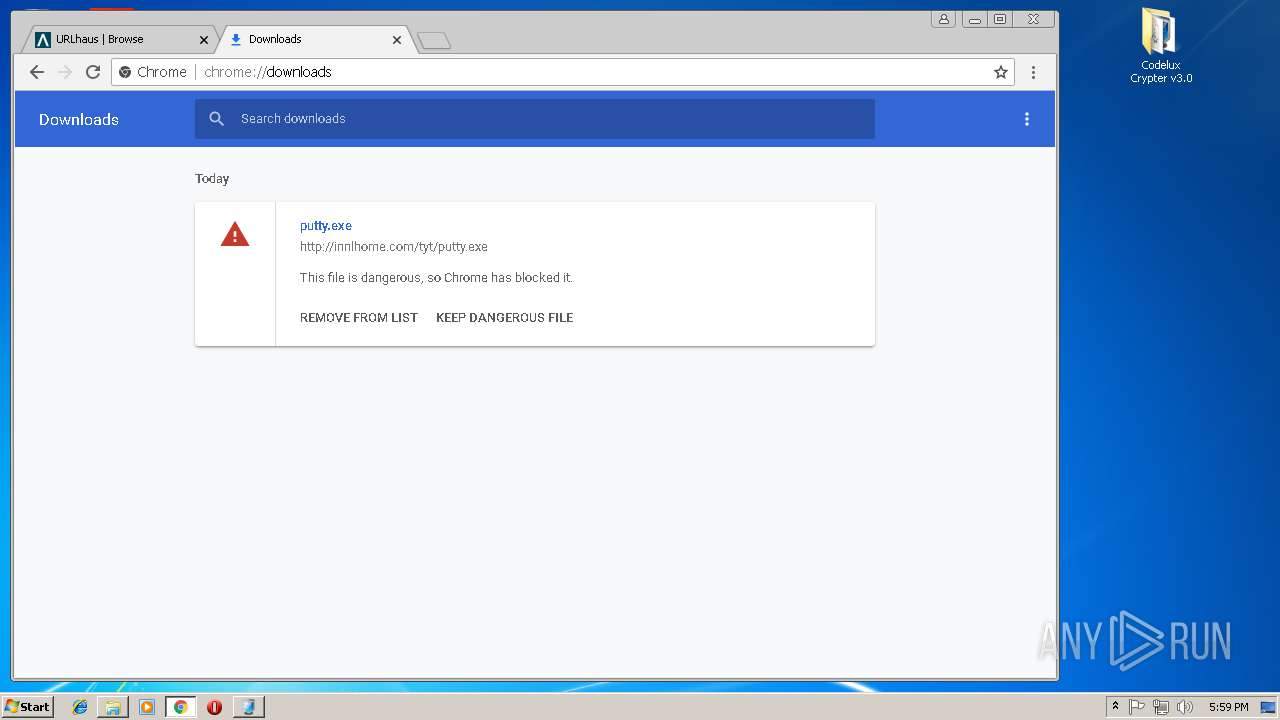Viewport: 1280px width, 720px height.
Task: Click the innlhome.com putty.exe URL
Action: click(394, 247)
